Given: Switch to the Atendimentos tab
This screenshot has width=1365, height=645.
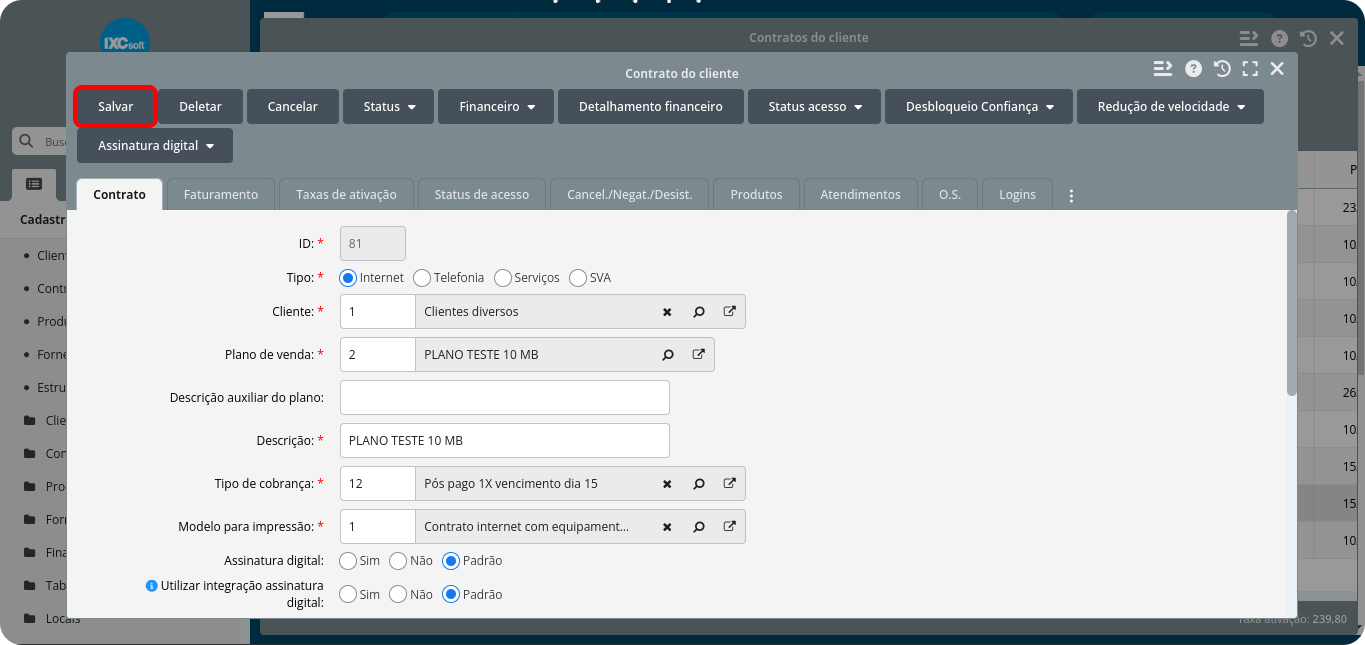Looking at the screenshot, I should coord(860,194).
